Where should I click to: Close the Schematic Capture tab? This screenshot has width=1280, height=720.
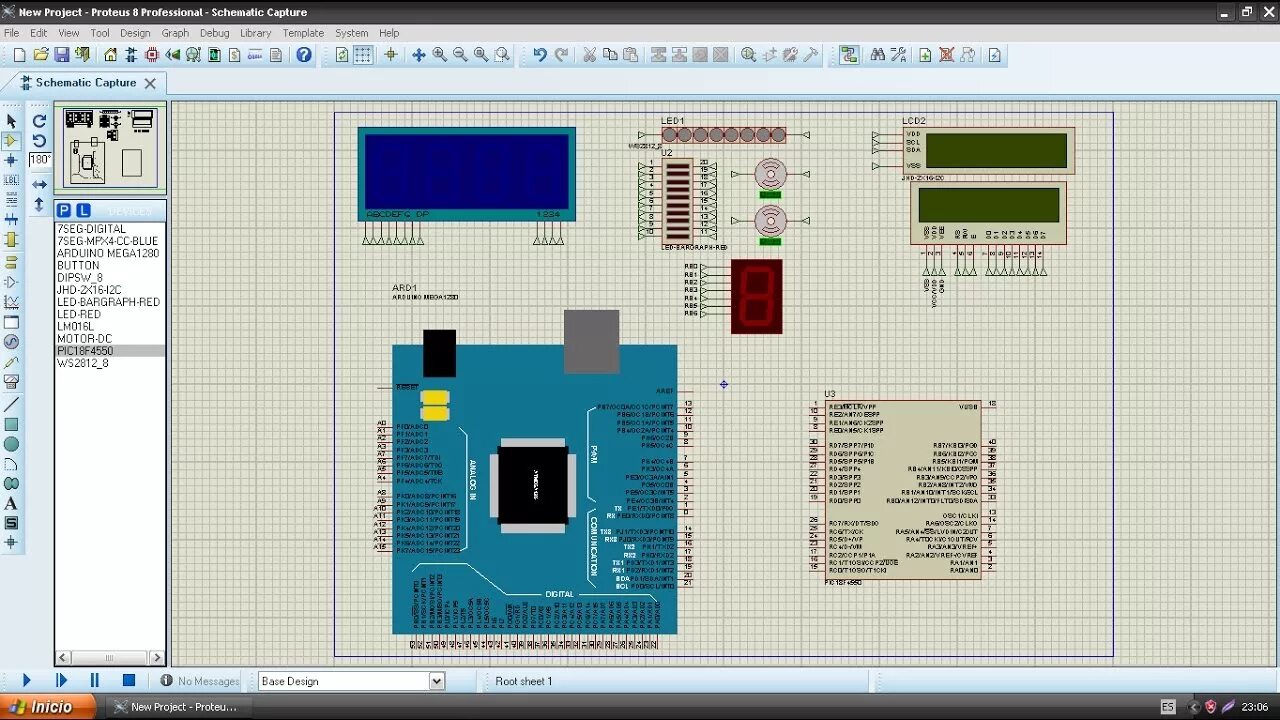150,83
